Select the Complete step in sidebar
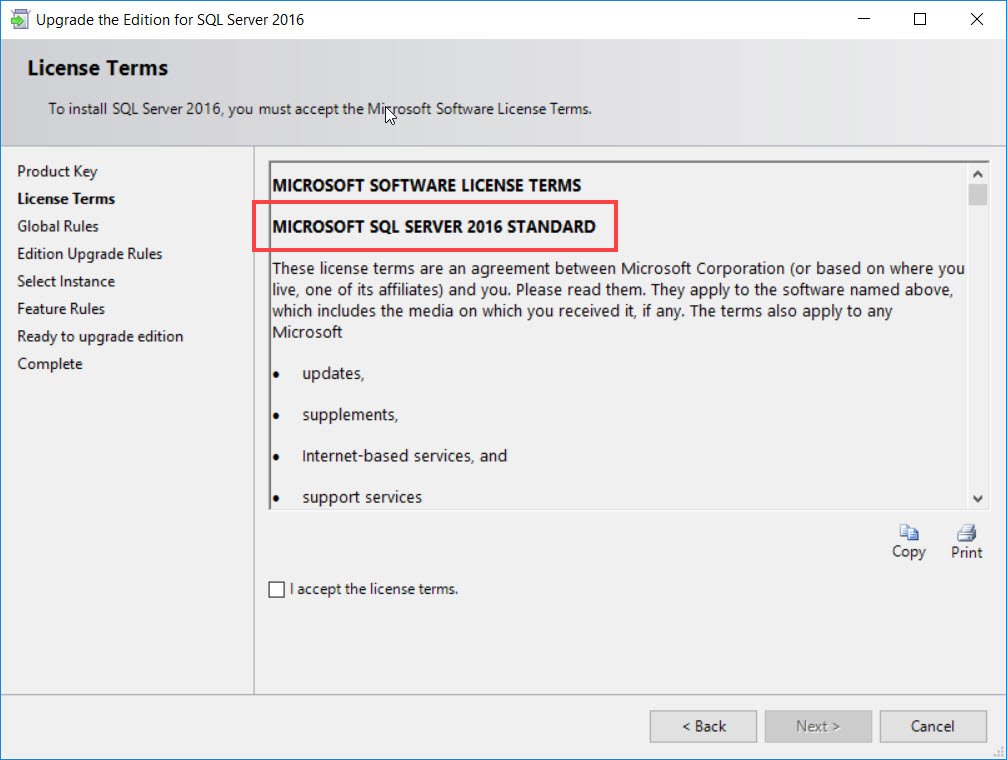 tap(50, 364)
